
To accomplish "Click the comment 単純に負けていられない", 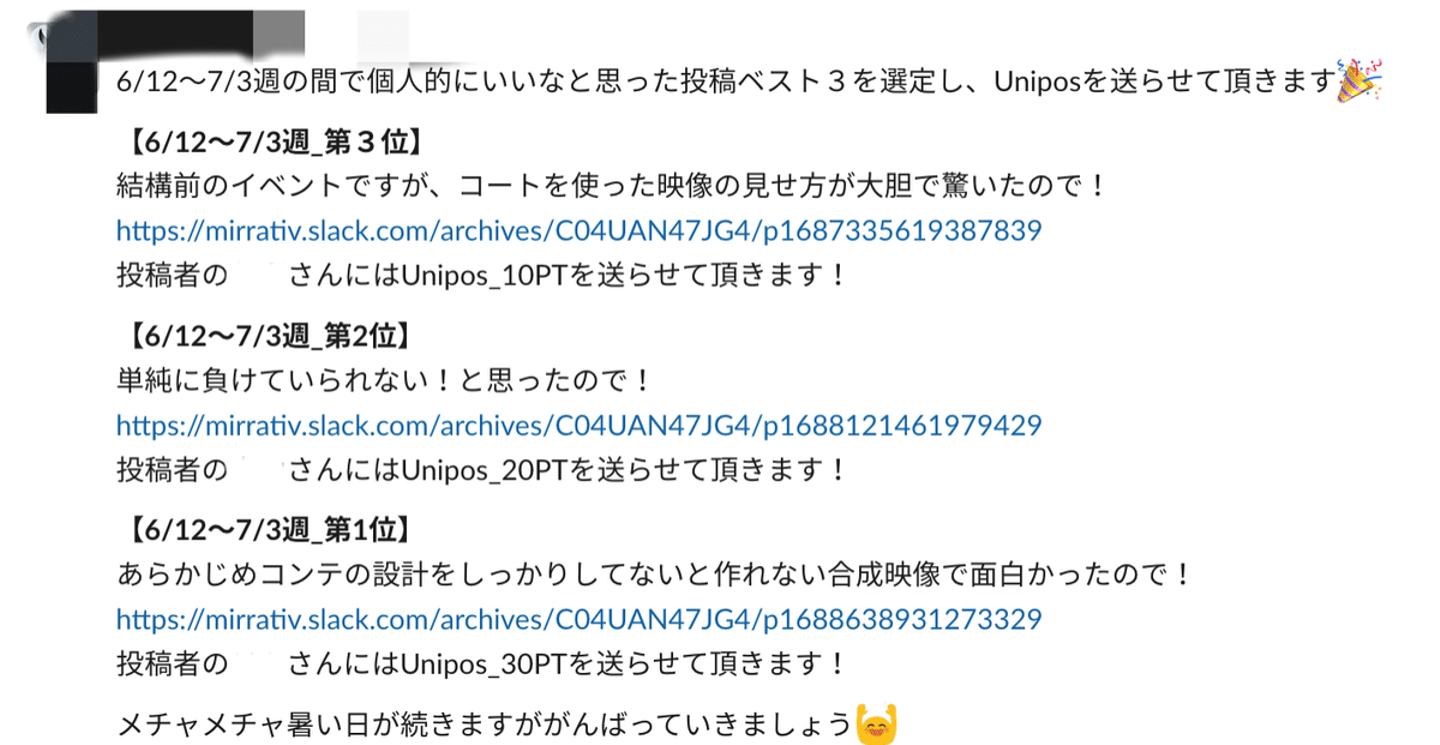I will point(384,381).
